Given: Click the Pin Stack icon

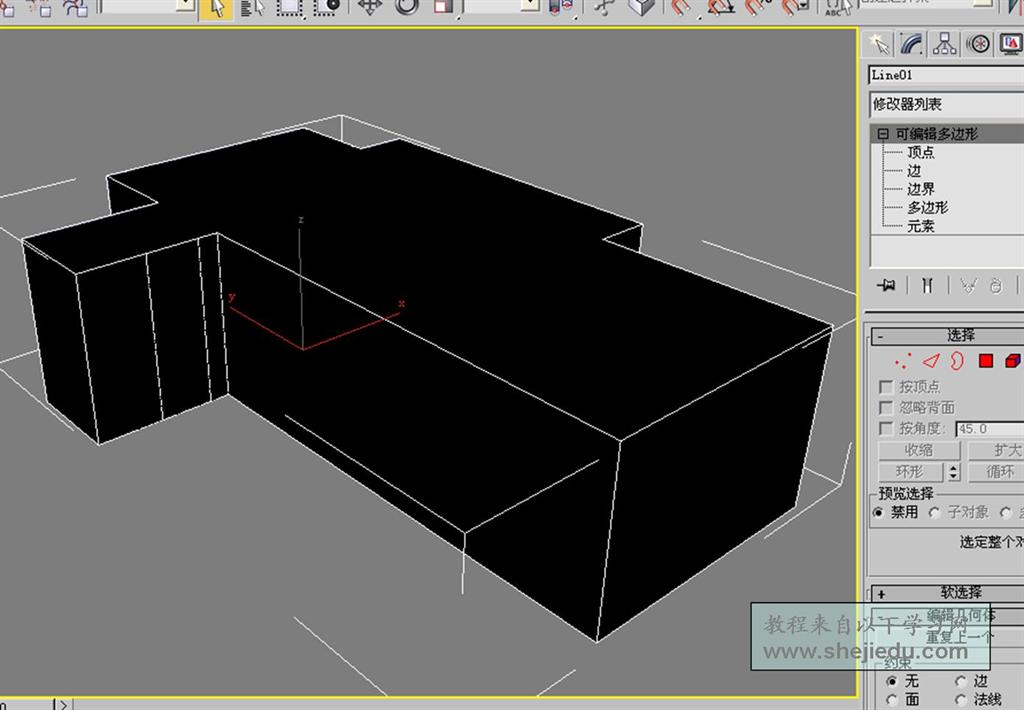Looking at the screenshot, I should point(886,286).
